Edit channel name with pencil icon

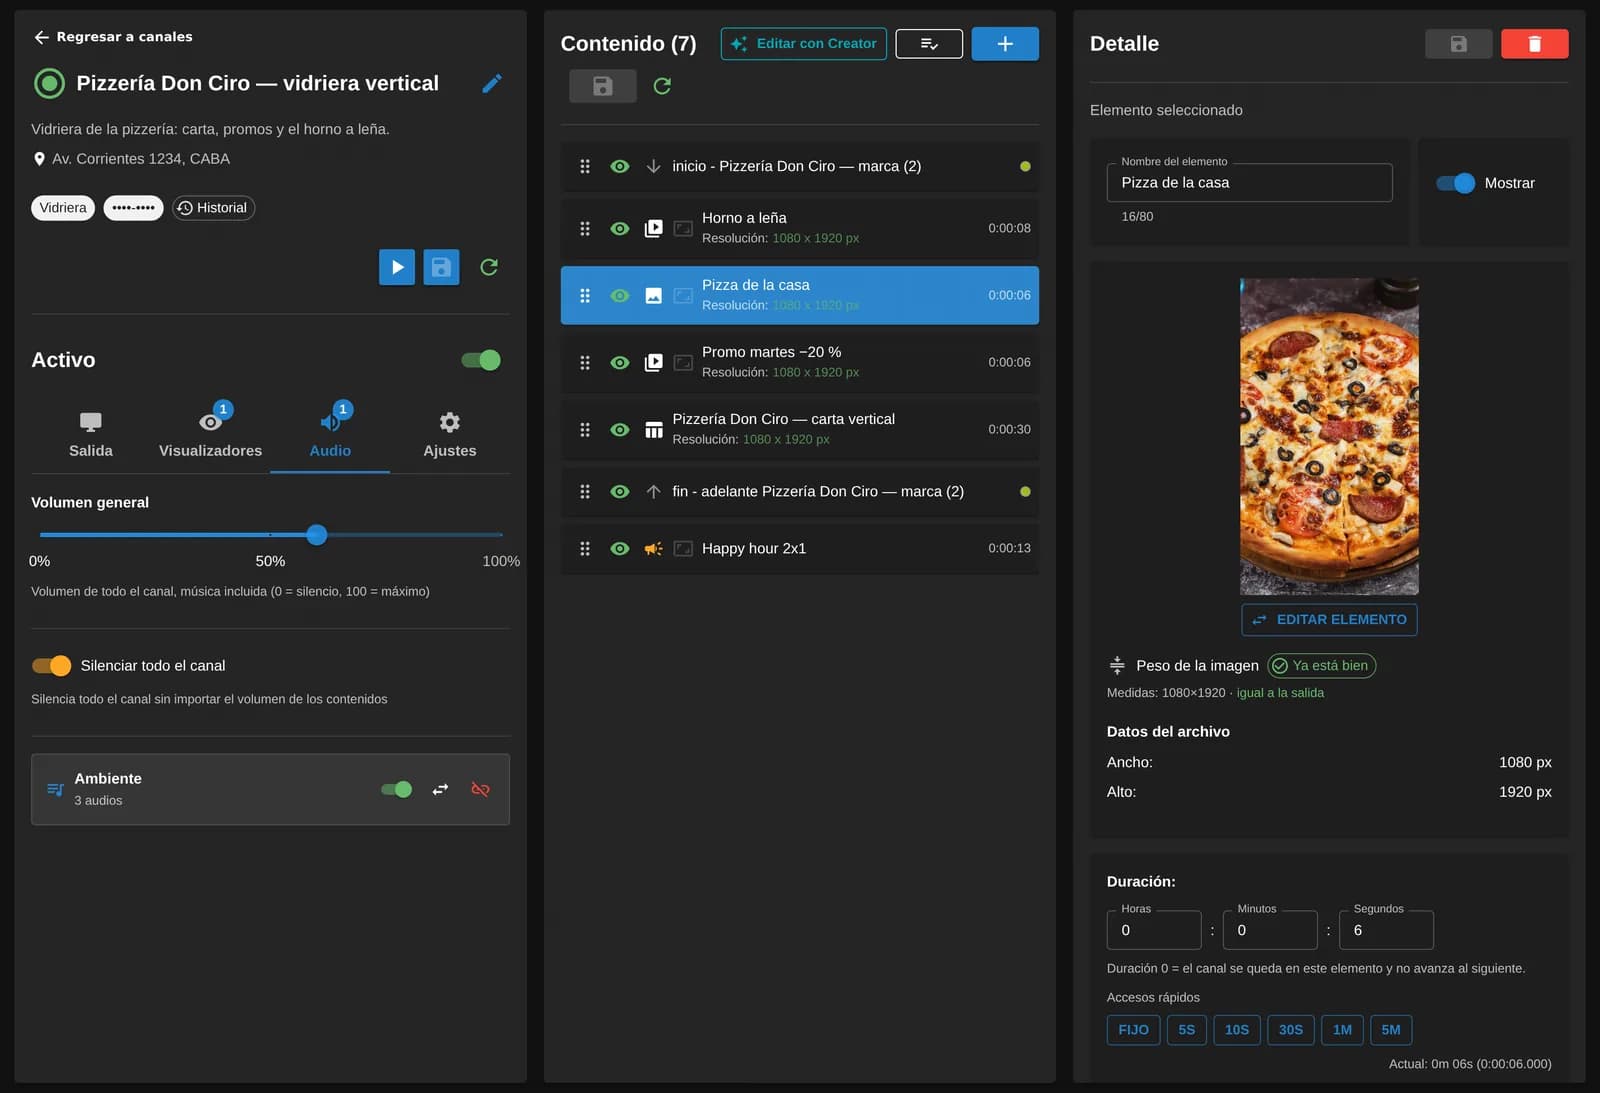point(491,83)
